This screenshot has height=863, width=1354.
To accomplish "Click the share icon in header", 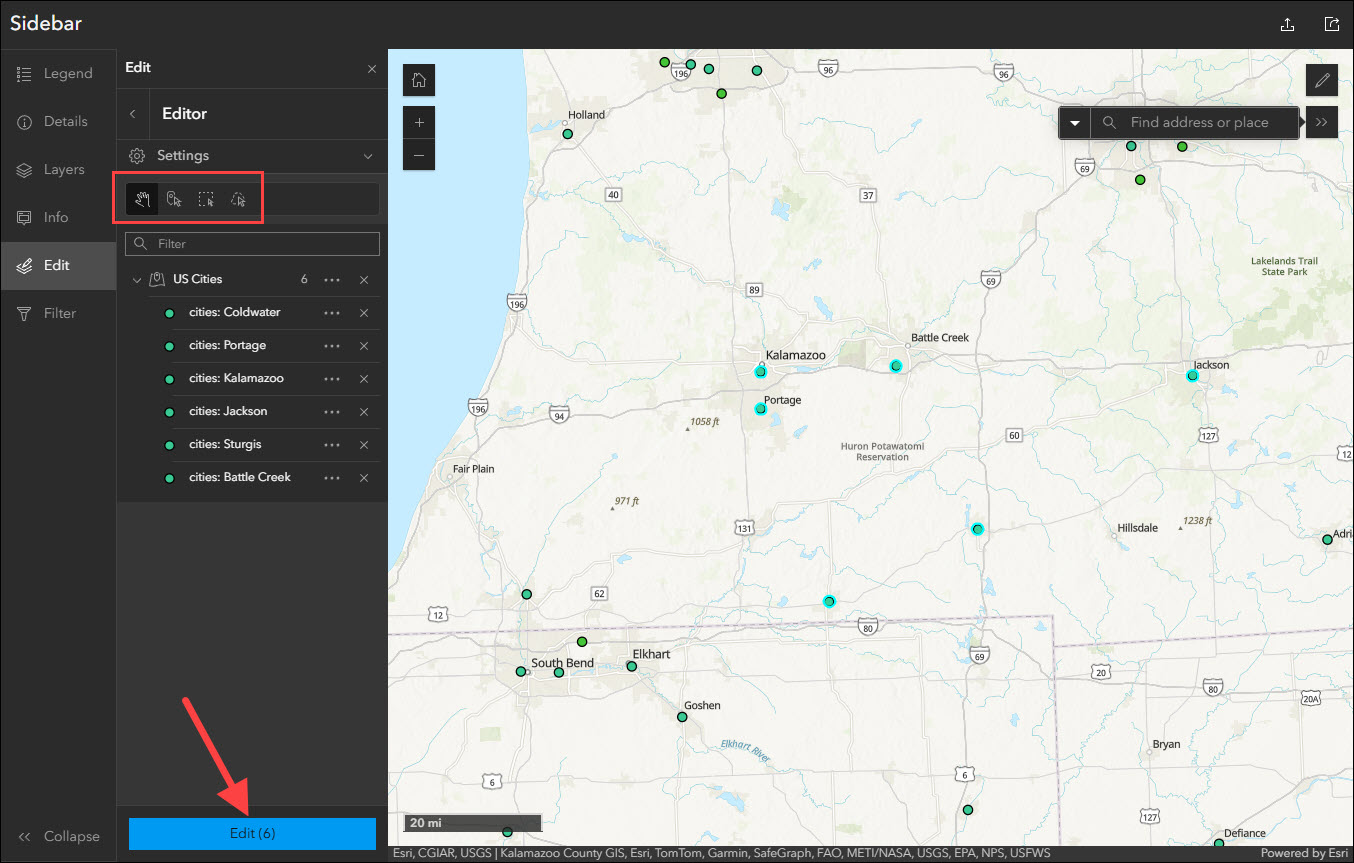I will coord(1331,25).
